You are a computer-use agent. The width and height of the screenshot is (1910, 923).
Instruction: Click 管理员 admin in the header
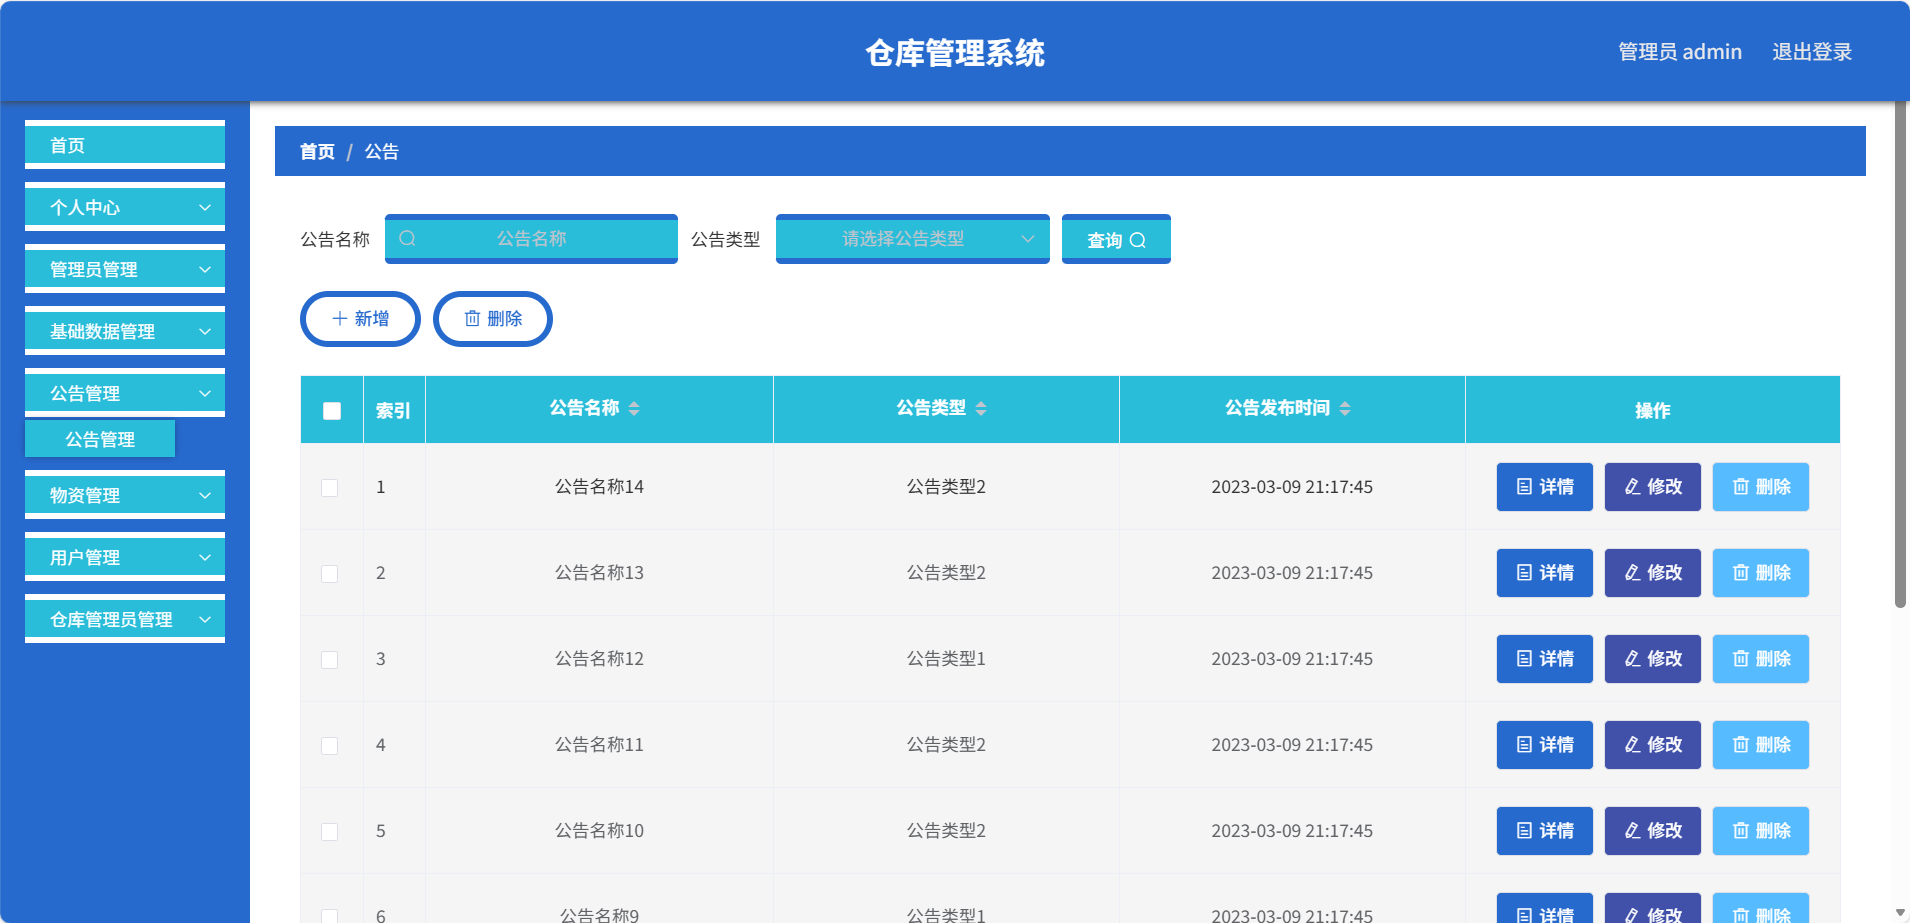pos(1680,52)
